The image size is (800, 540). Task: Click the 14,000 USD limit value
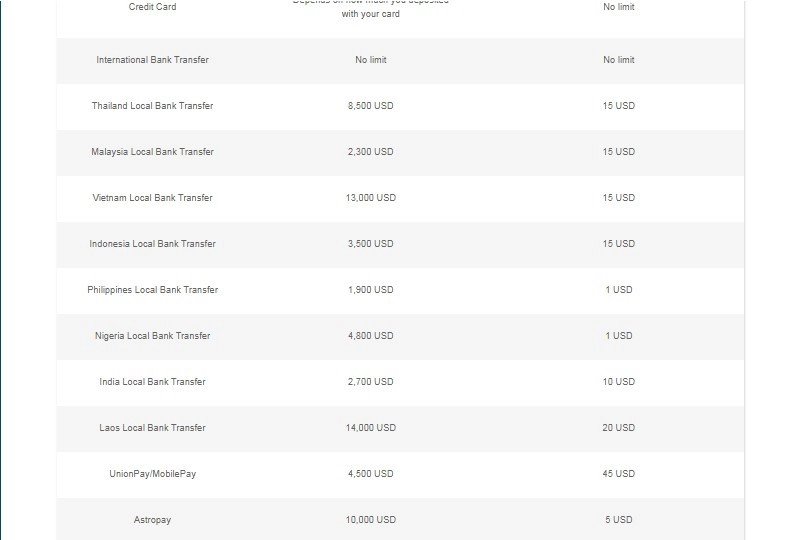tap(370, 428)
